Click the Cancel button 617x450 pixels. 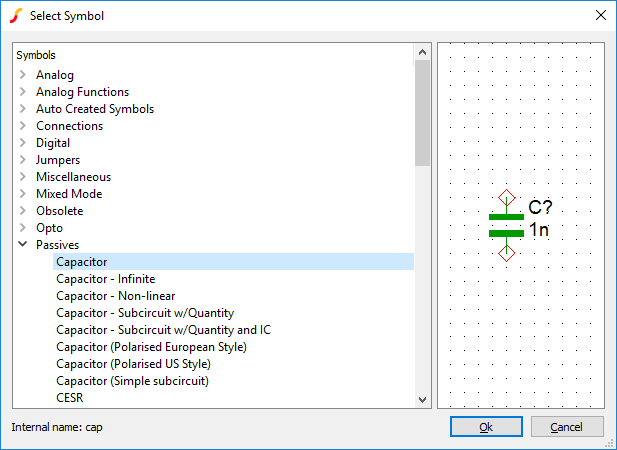(x=567, y=427)
